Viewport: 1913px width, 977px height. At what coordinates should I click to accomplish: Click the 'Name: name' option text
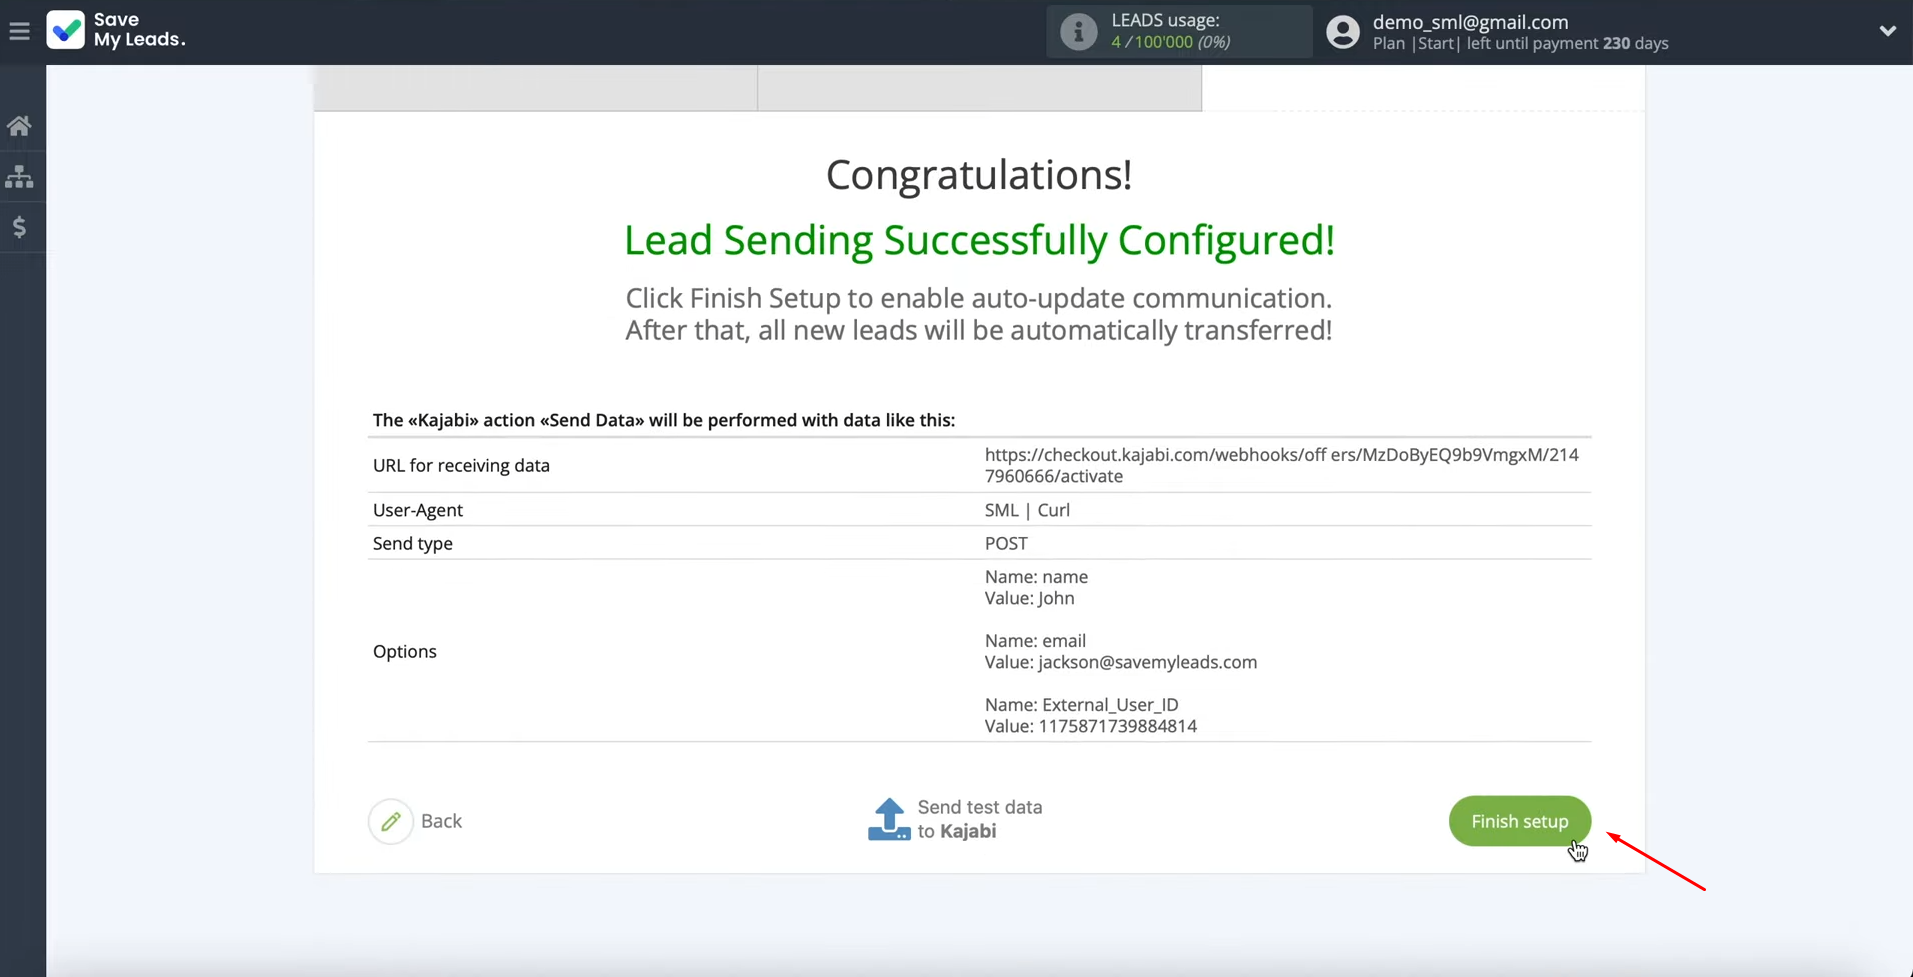pos(1036,577)
